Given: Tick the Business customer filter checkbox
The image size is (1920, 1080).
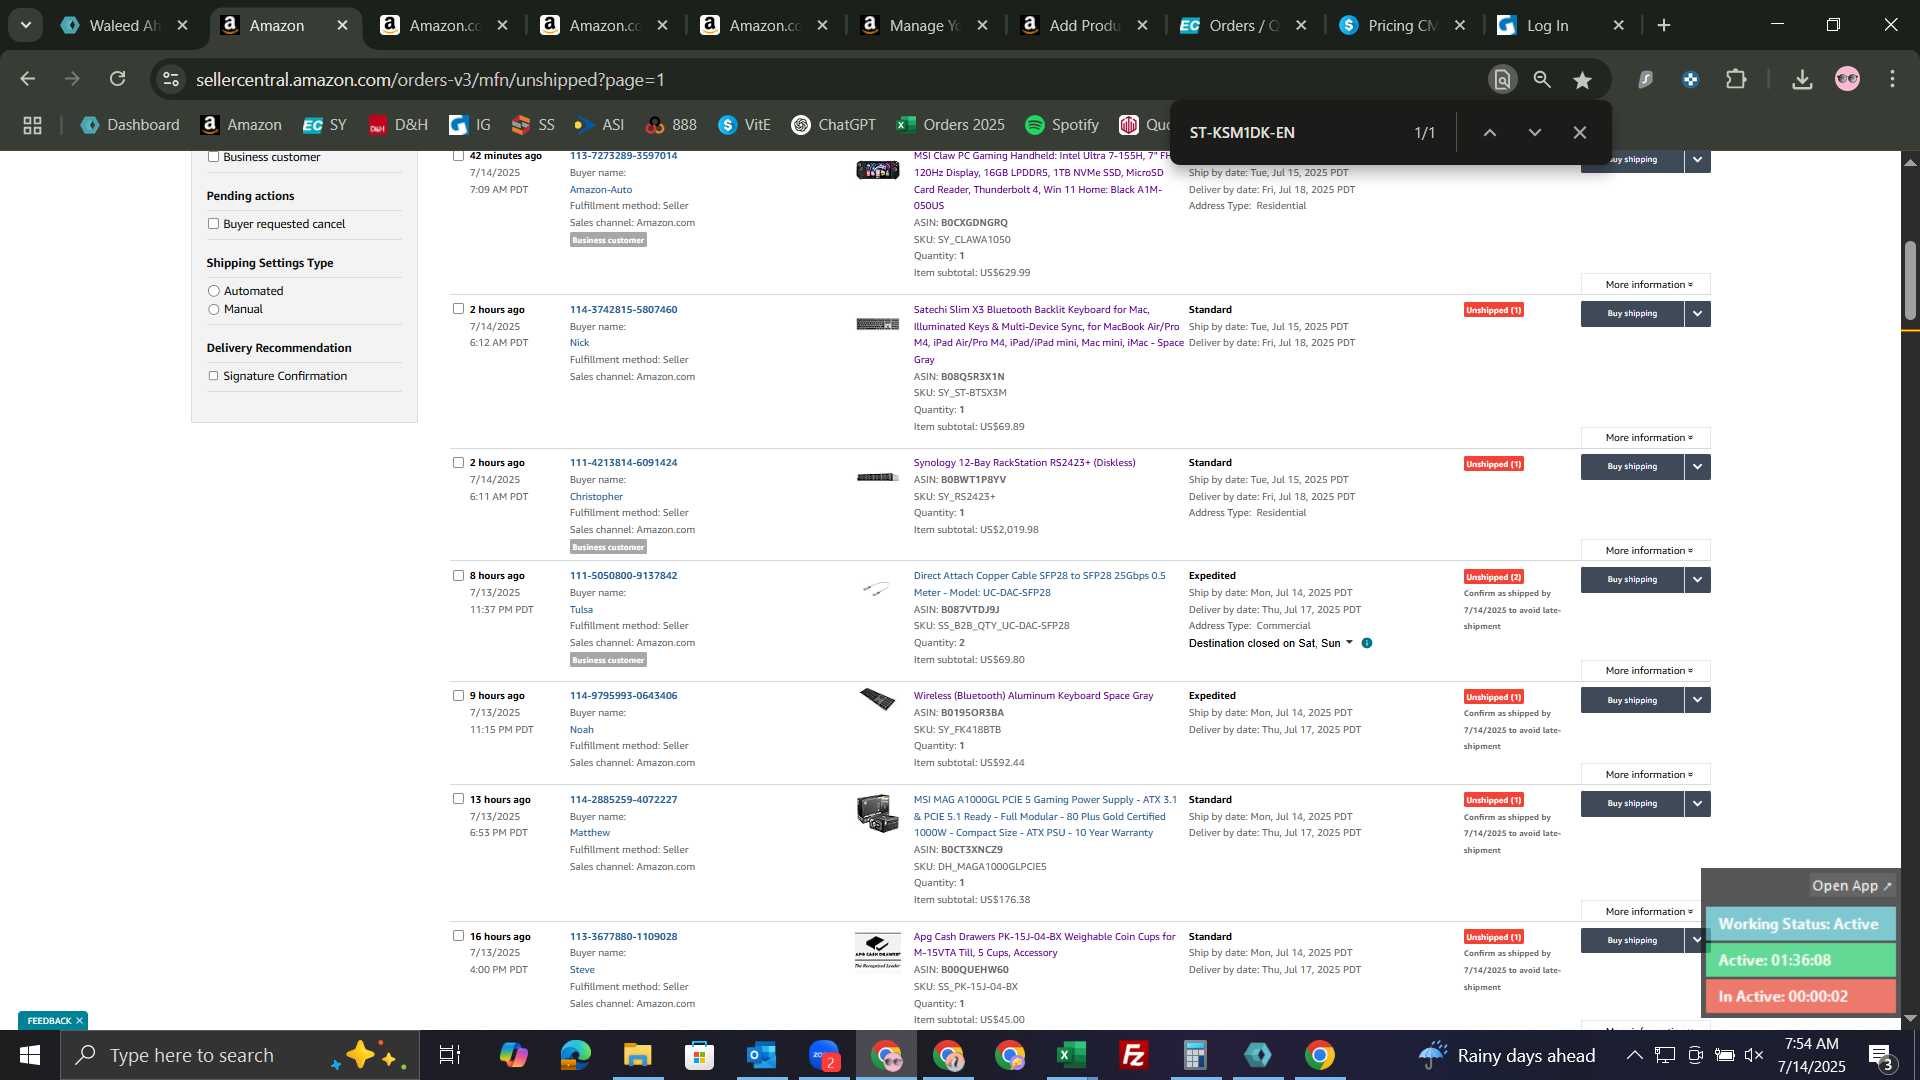Looking at the screenshot, I should [x=213, y=156].
